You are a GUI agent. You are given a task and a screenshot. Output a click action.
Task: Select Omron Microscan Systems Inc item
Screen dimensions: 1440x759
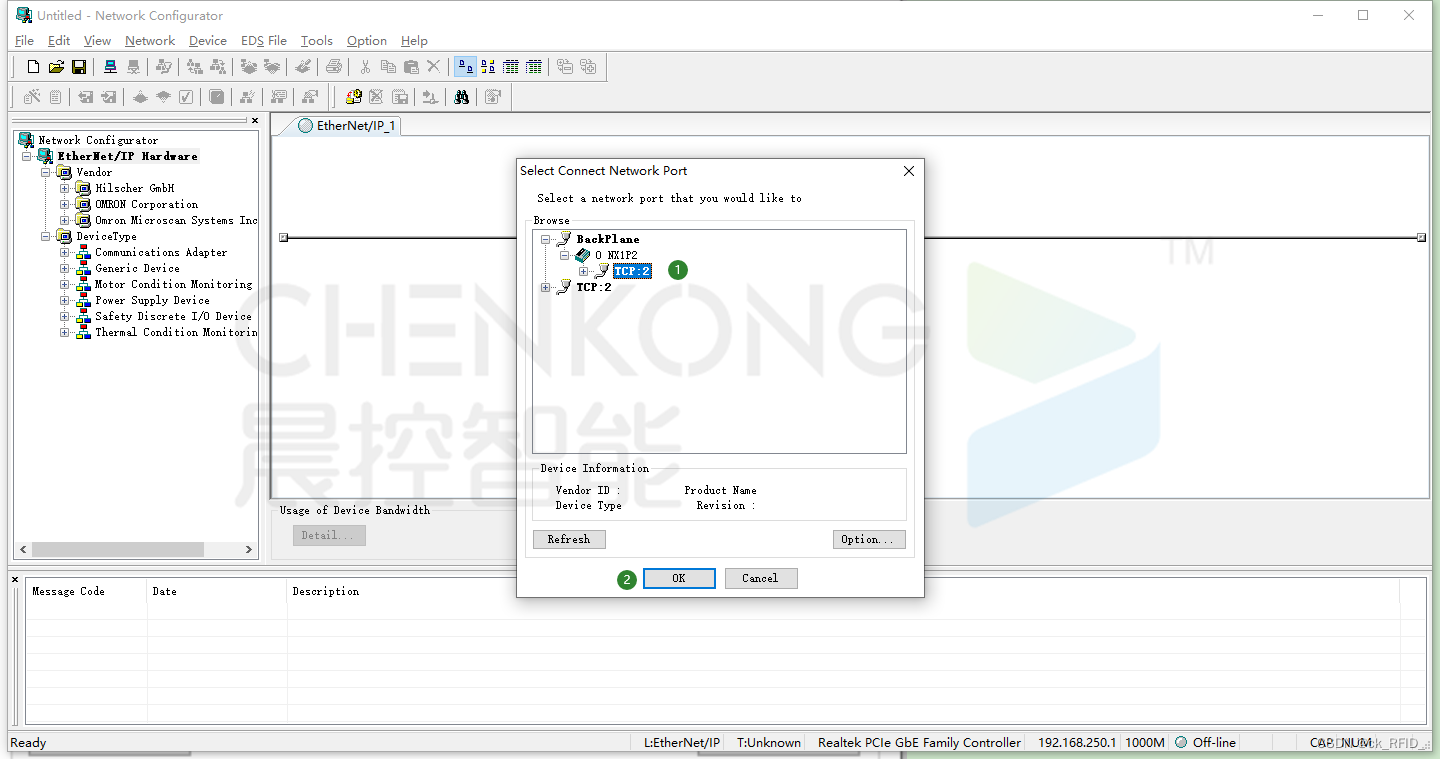coord(176,221)
